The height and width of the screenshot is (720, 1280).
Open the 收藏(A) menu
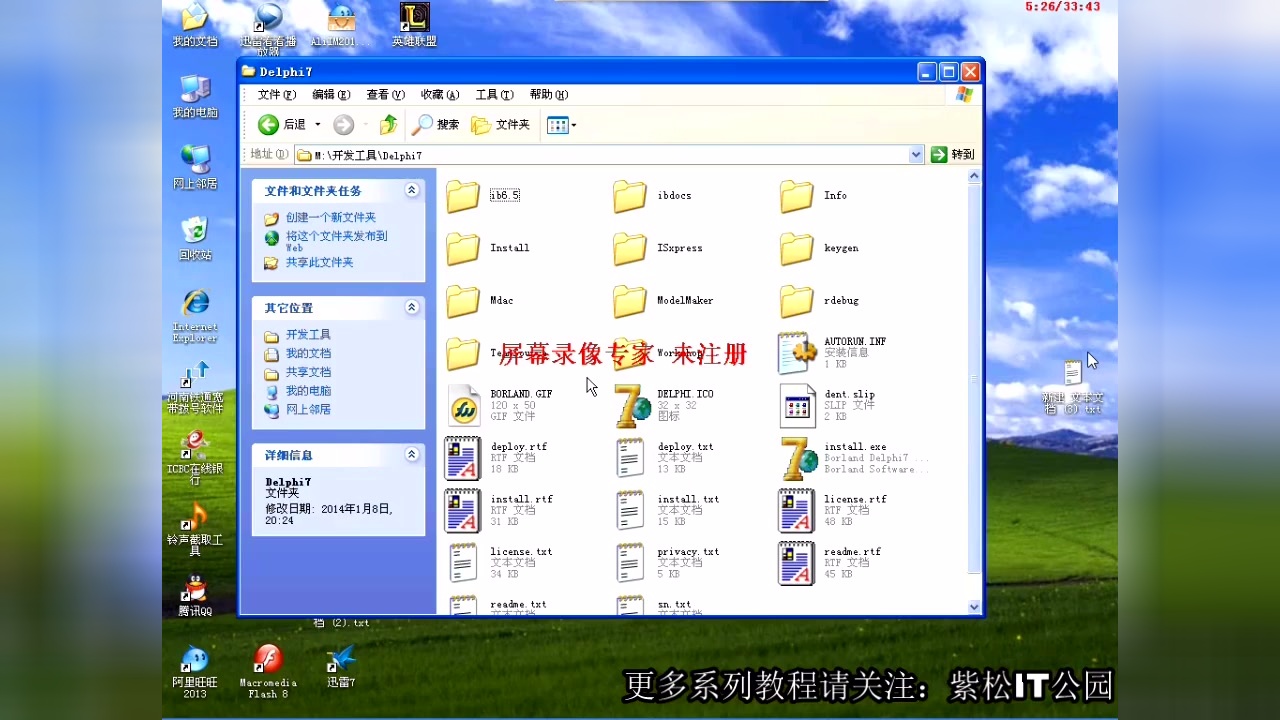(x=440, y=95)
